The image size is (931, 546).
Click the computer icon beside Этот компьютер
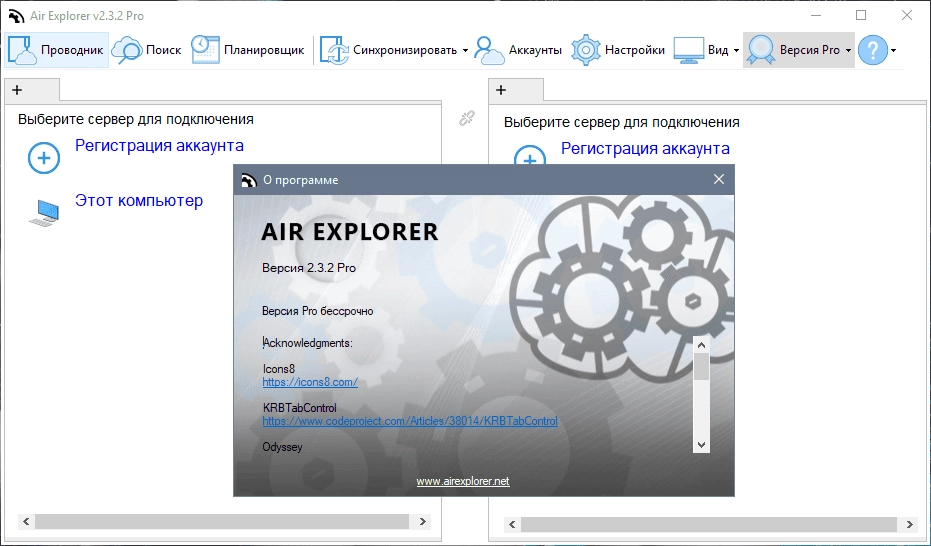coord(44,213)
